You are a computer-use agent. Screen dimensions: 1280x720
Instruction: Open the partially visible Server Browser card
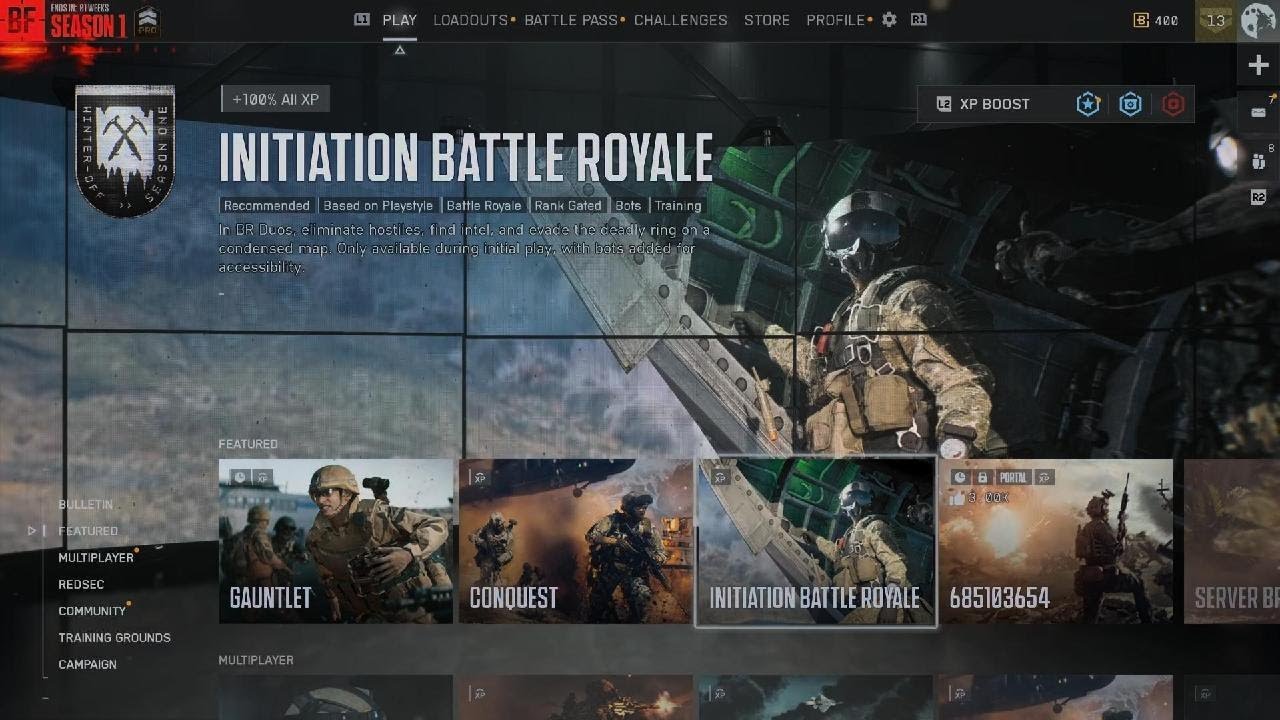click(1232, 541)
